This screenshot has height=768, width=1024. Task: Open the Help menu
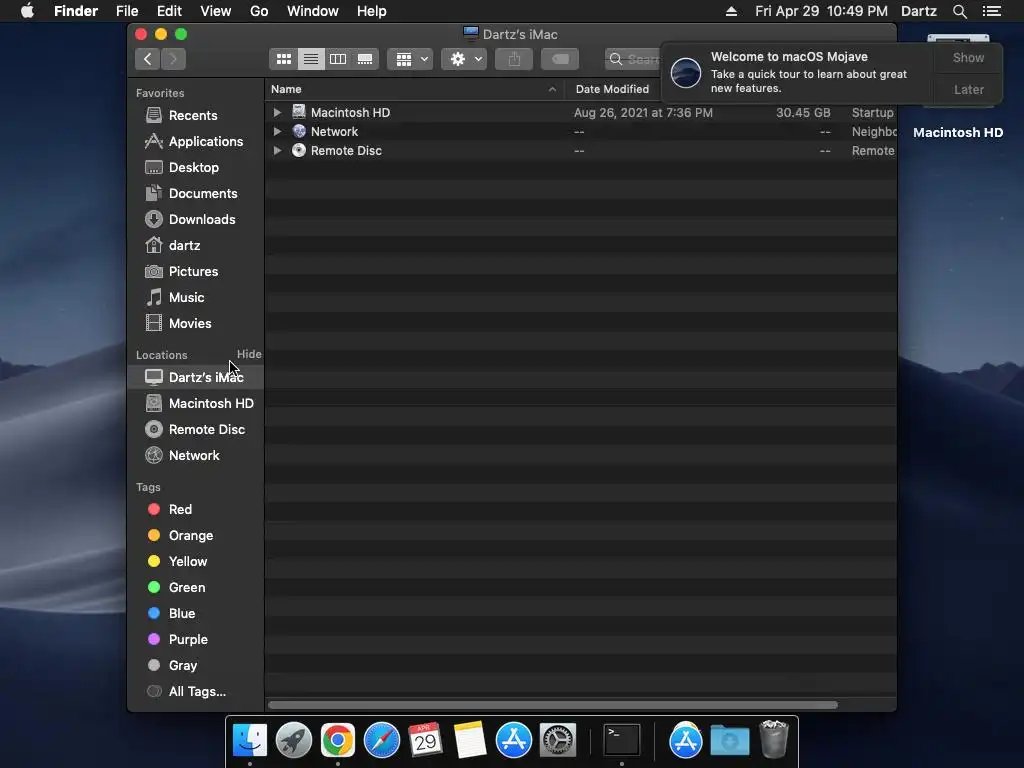pyautogui.click(x=372, y=11)
